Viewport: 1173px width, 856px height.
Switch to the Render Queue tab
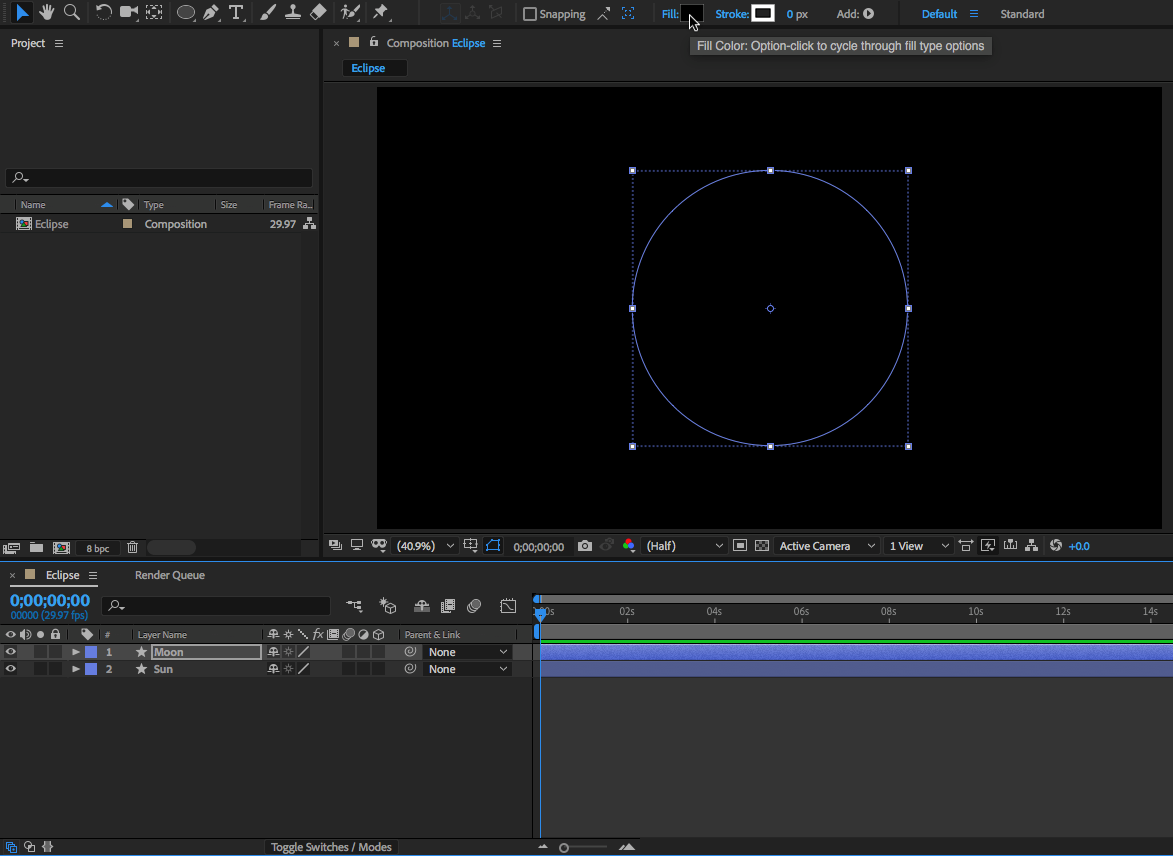(x=170, y=575)
